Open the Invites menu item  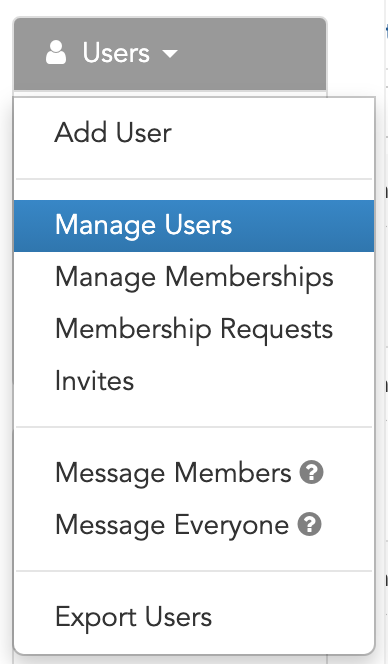pos(194,381)
